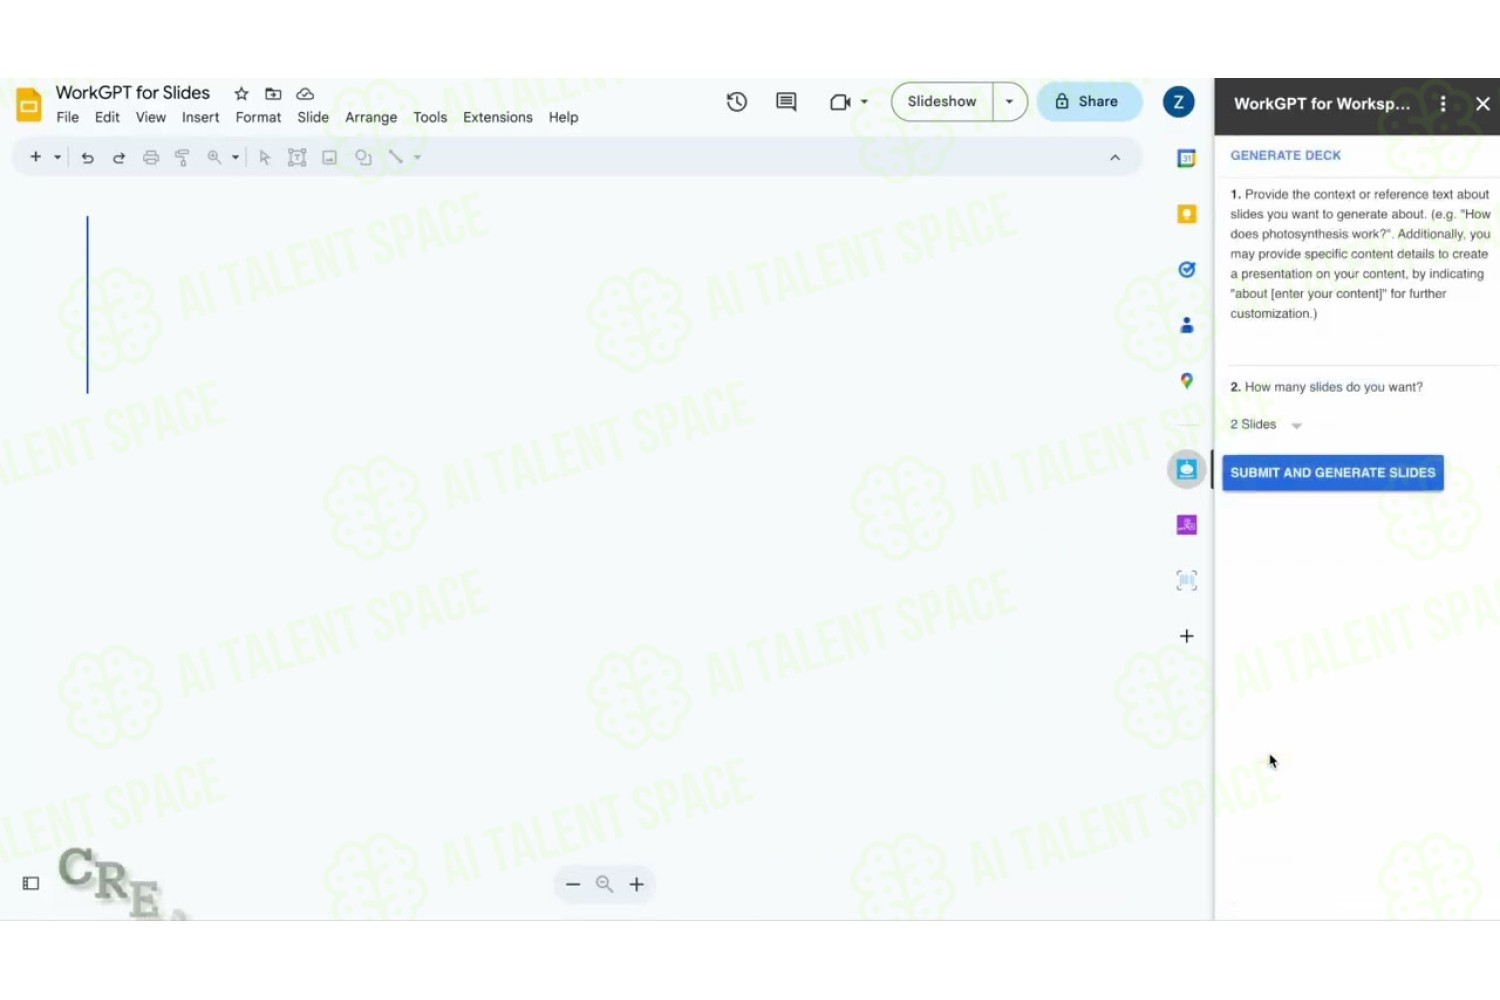Start the Slideshow
Image resolution: width=1500 pixels, height=1000 pixels.
942,102
